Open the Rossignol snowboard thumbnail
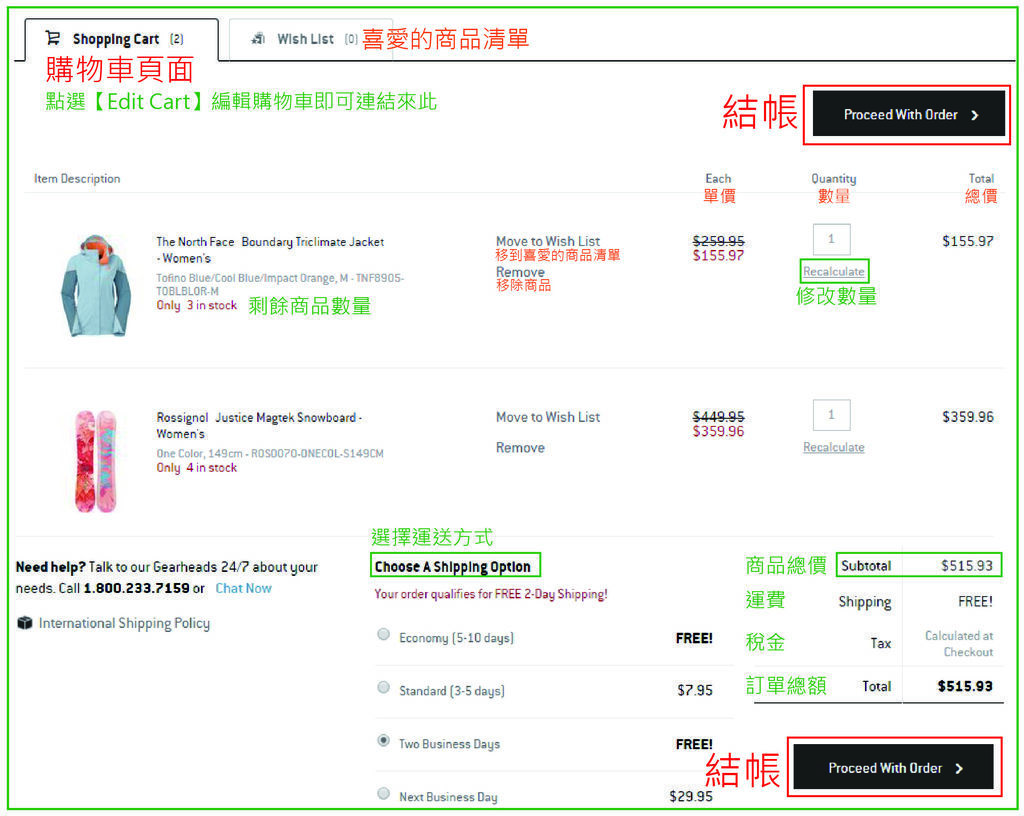 [x=96, y=461]
